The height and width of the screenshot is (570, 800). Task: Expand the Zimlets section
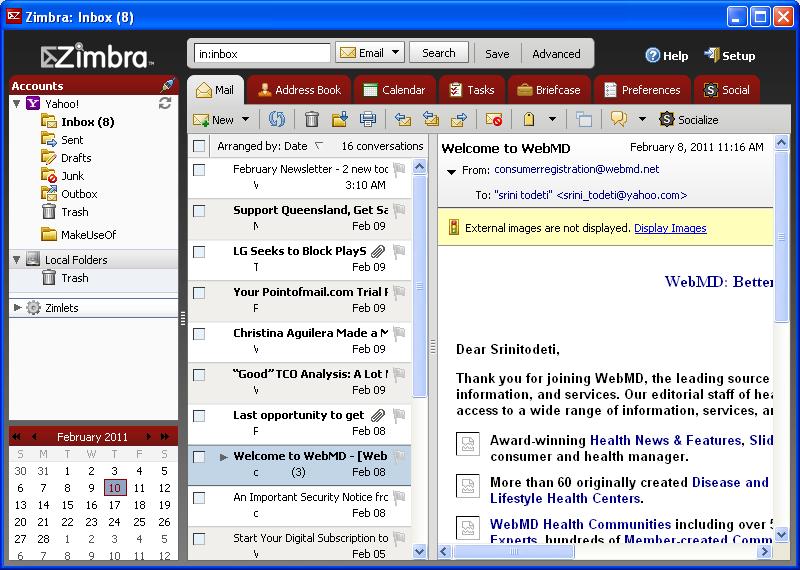coord(17,308)
